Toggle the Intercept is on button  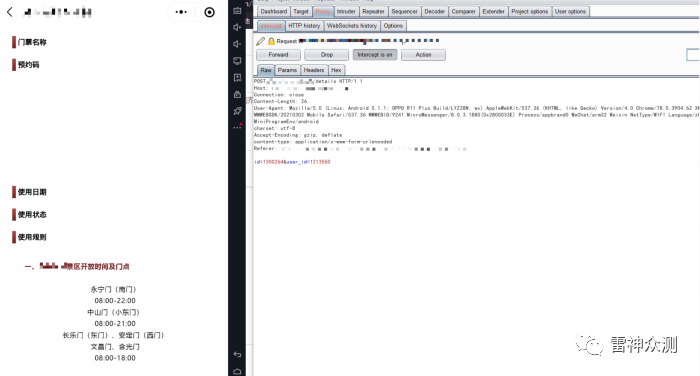(x=375, y=55)
